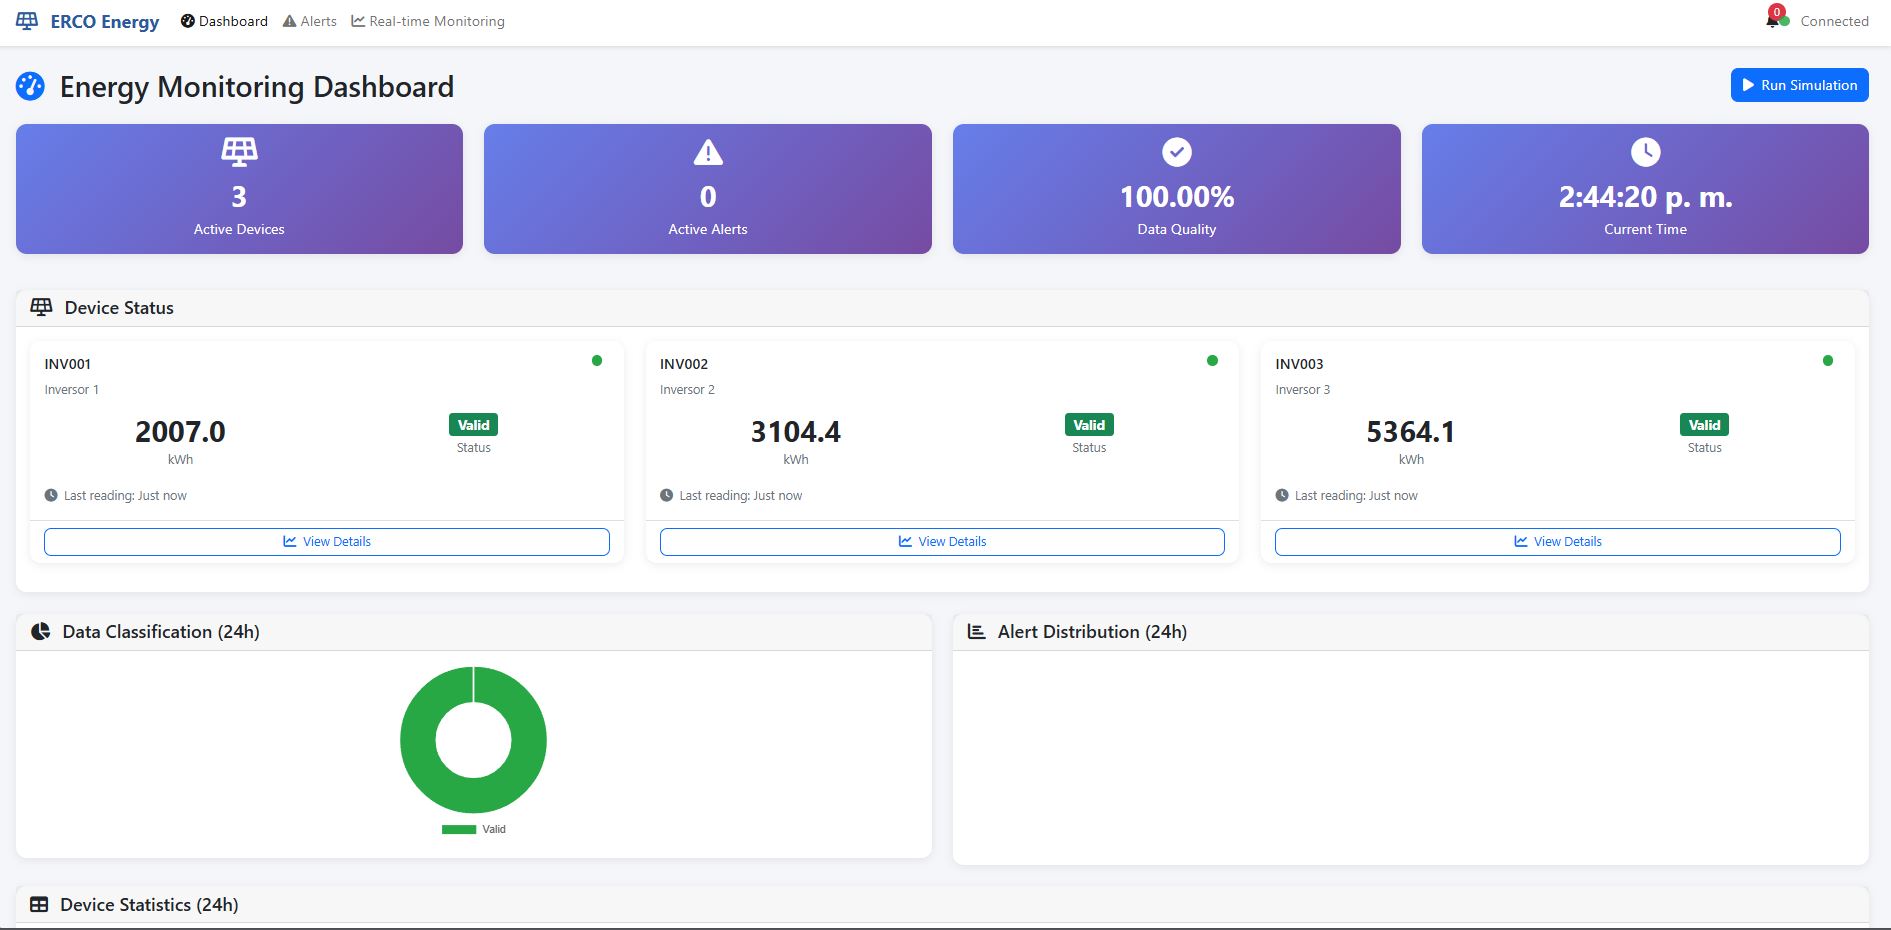Viewport: 1891px width, 930px height.
Task: Click the notification bell icon
Action: pos(1772,20)
